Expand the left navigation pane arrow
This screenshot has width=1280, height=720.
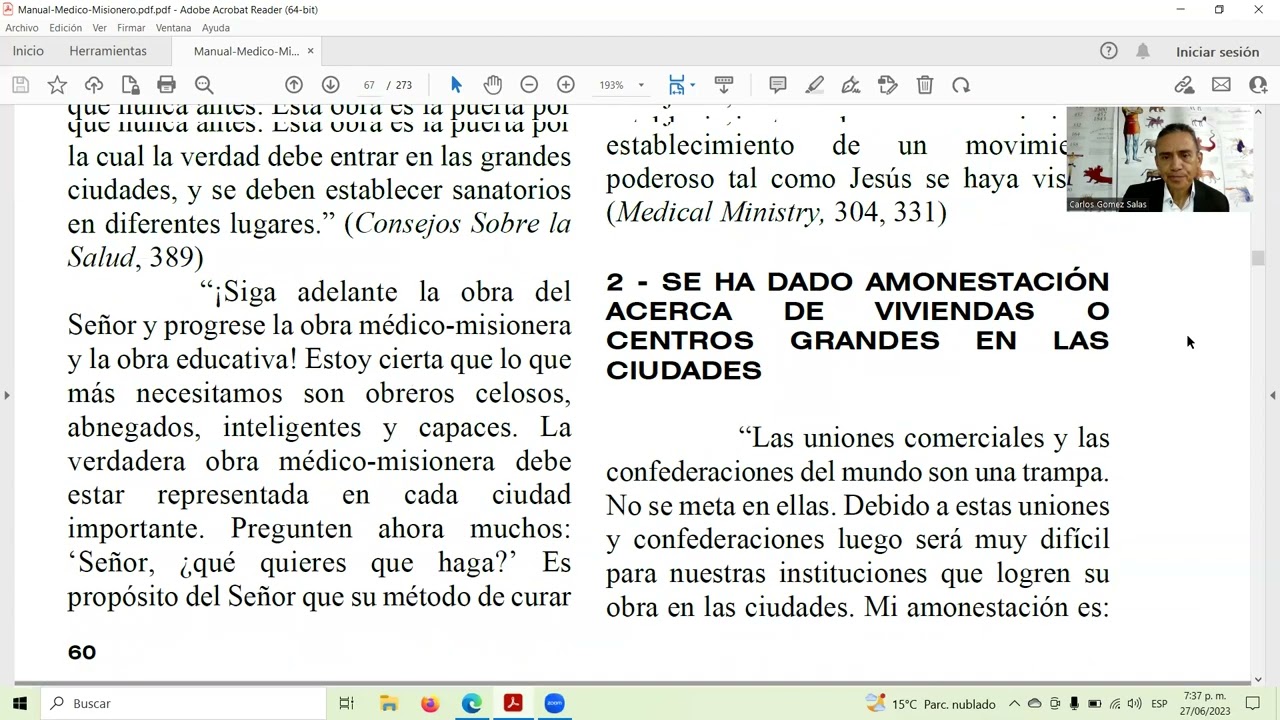click(6, 396)
